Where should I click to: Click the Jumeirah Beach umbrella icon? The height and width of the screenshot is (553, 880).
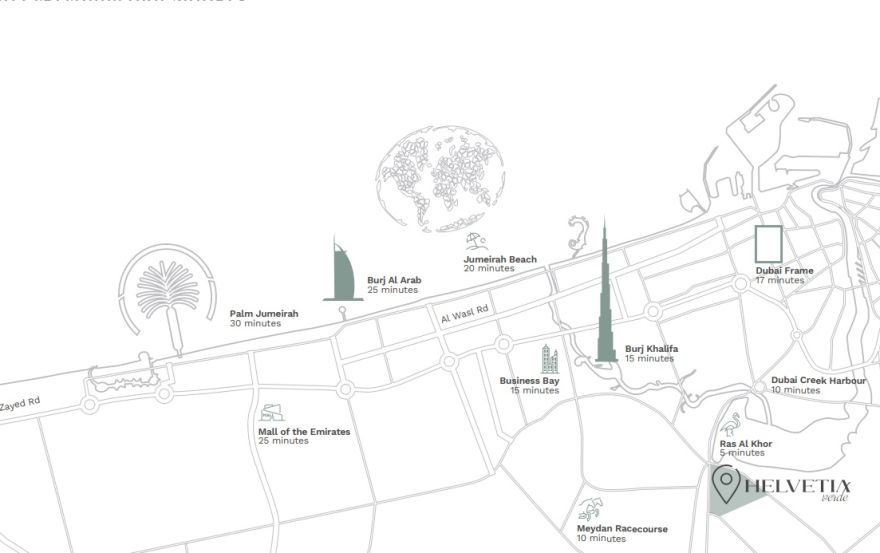(476, 242)
